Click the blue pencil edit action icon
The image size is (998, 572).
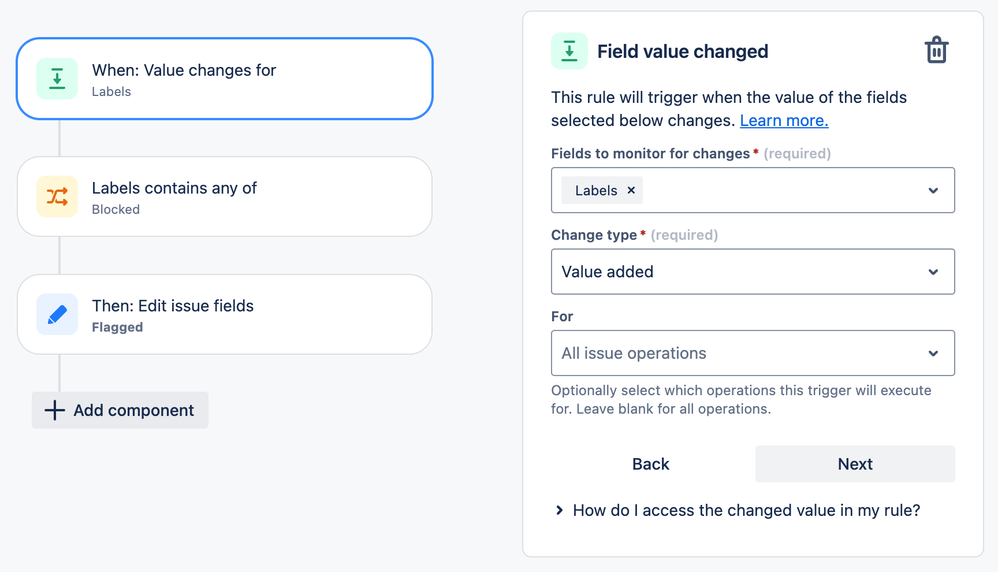pos(57,314)
